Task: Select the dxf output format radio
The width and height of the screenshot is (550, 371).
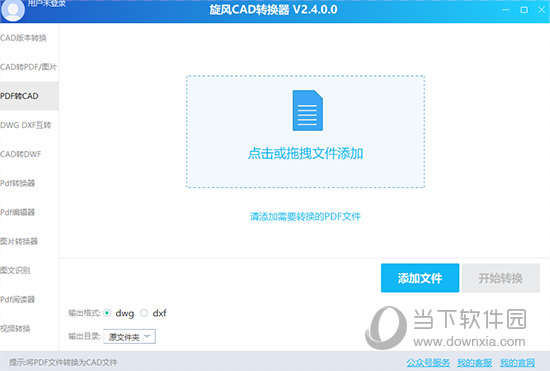Action: (144, 313)
